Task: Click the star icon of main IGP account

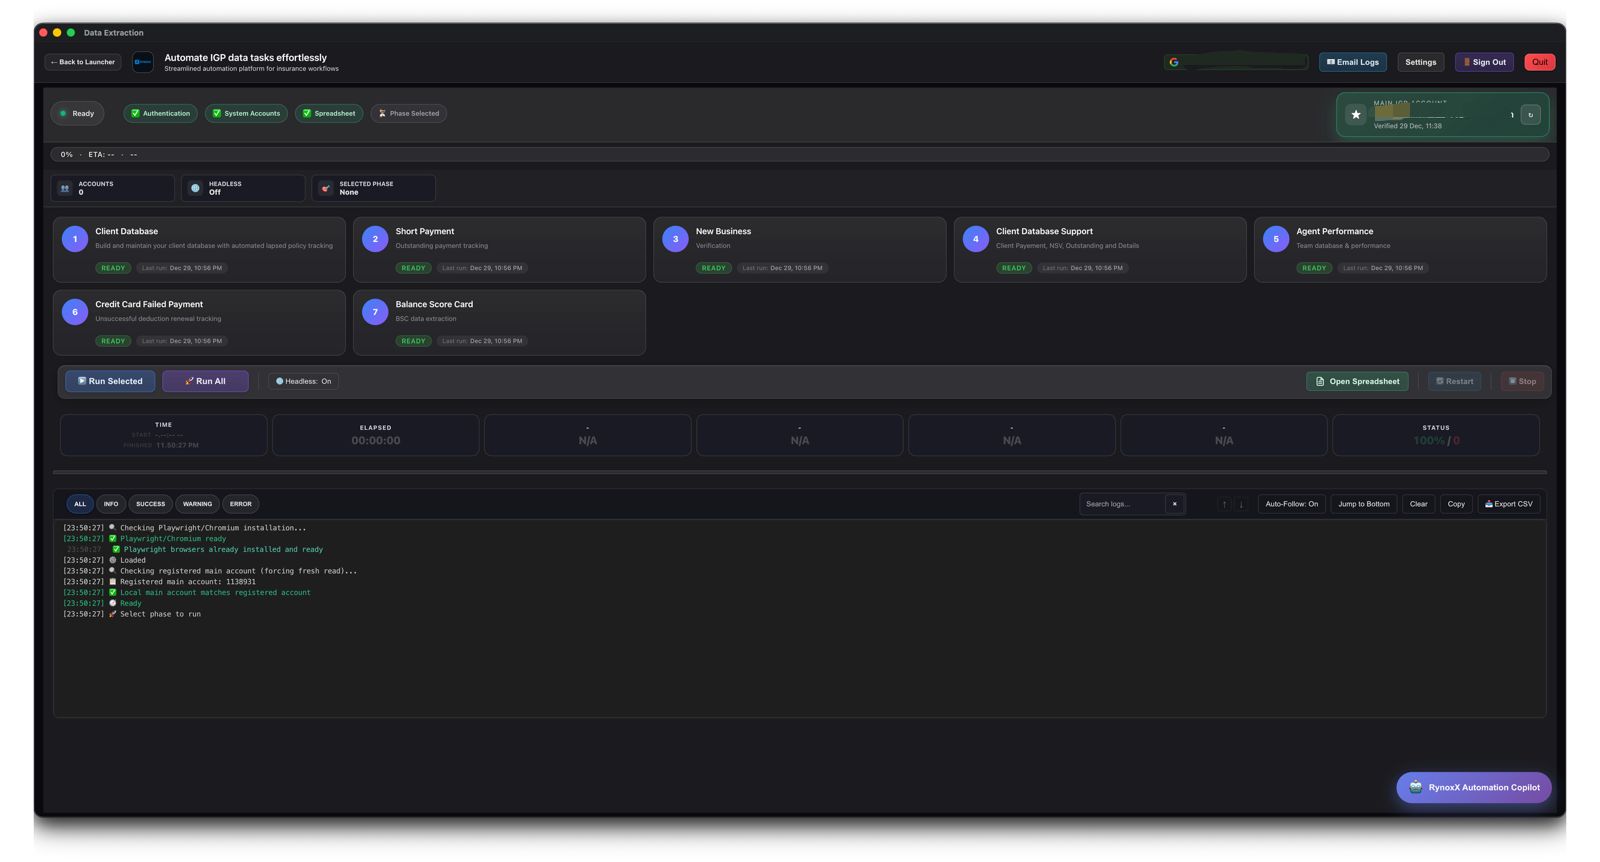Action: [x=1356, y=115]
